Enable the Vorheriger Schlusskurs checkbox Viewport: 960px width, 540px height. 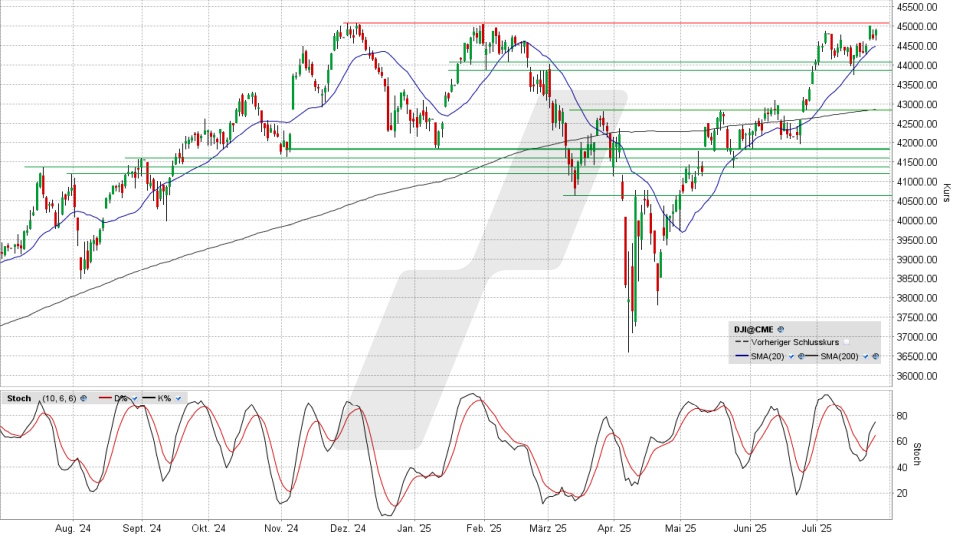846,342
